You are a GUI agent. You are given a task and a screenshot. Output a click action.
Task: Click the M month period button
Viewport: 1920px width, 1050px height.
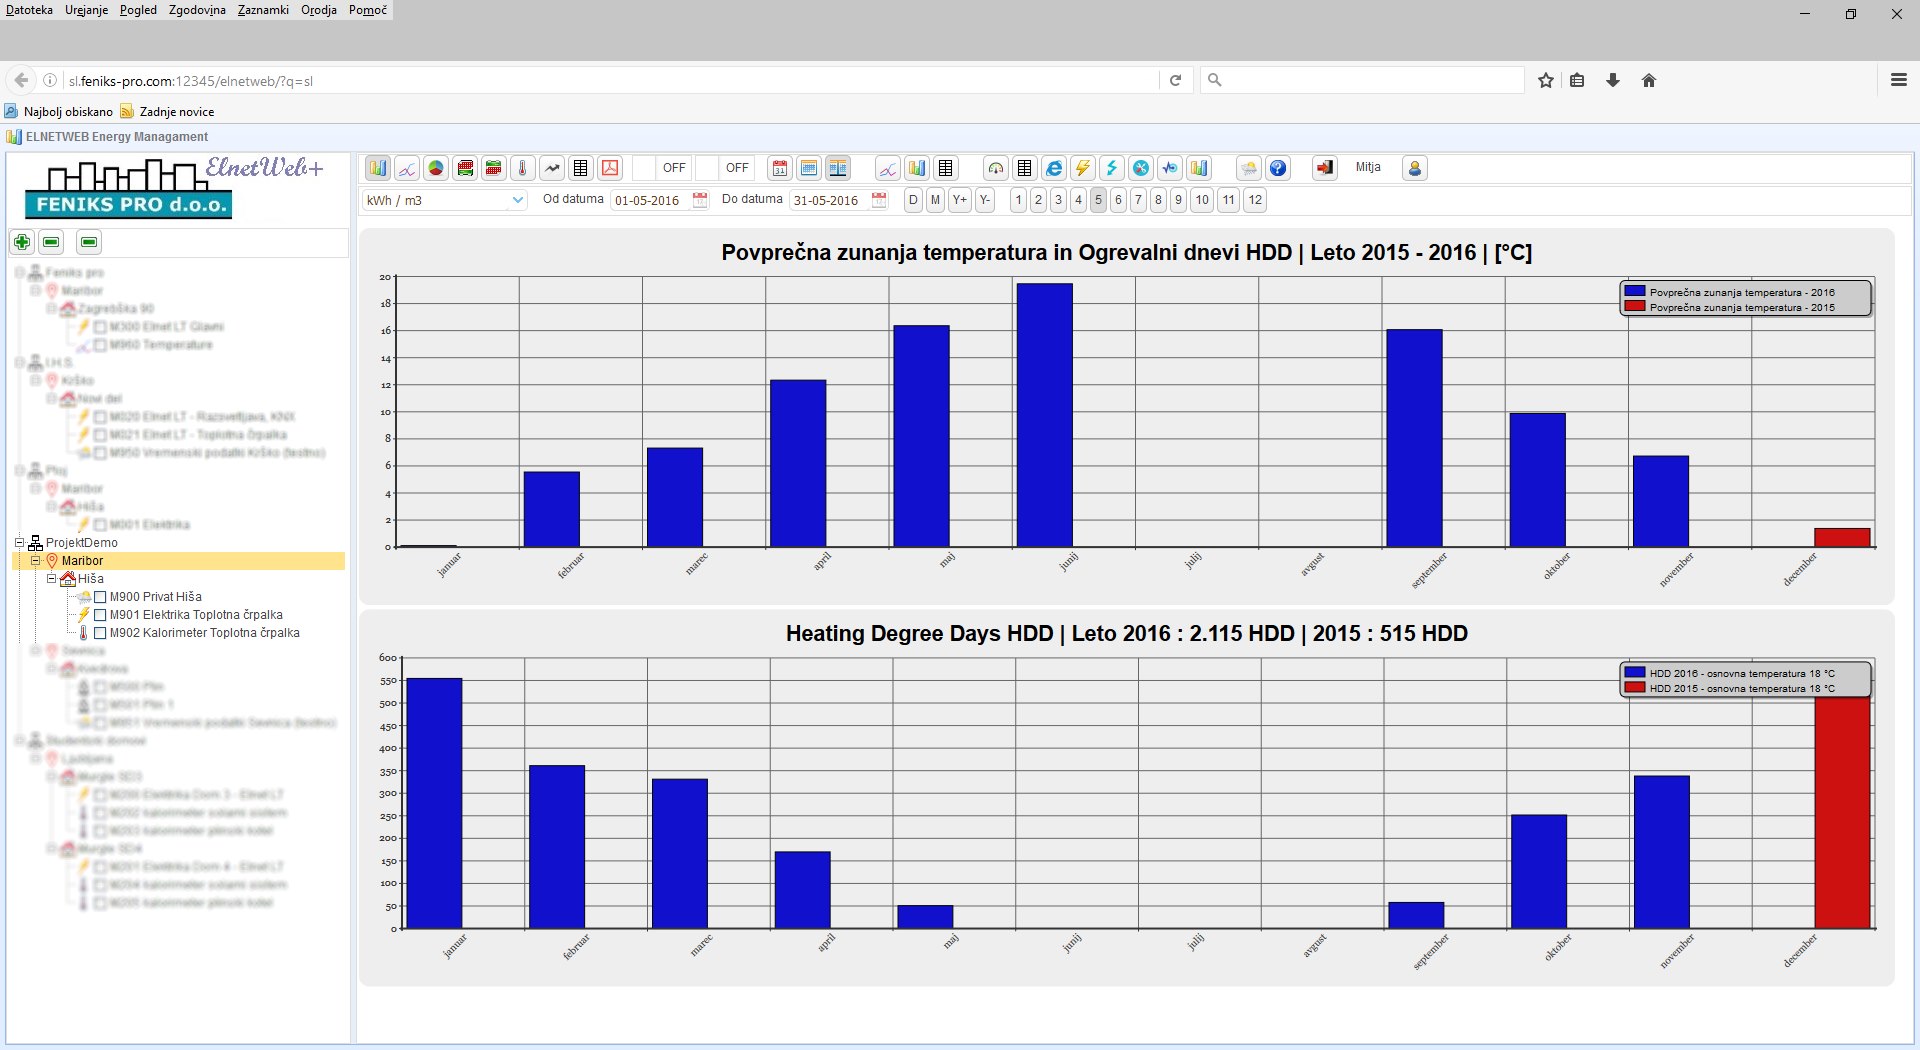[x=935, y=200]
